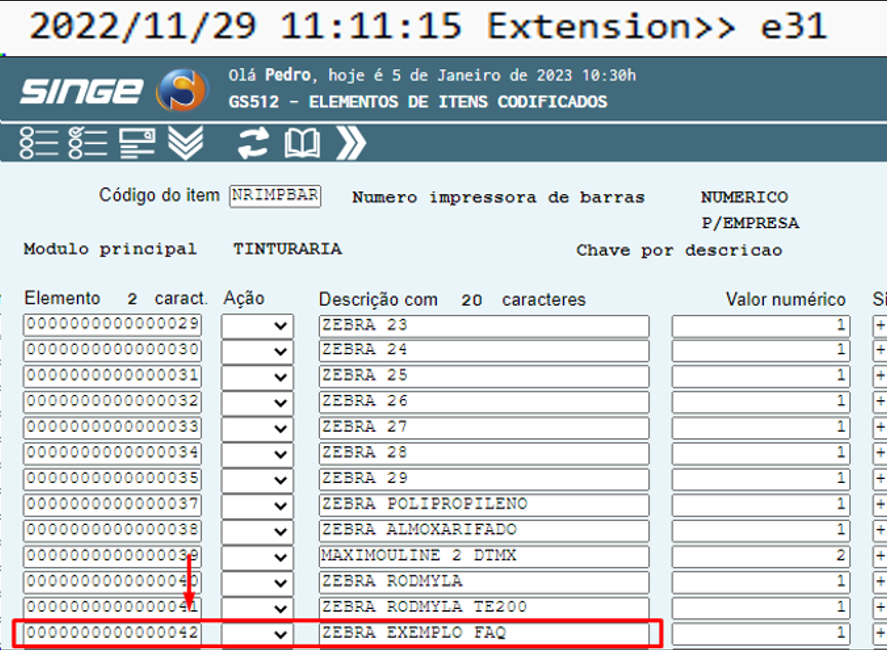
Task: Click numeric value field of MAXIMOULINE row
Action: coord(760,556)
